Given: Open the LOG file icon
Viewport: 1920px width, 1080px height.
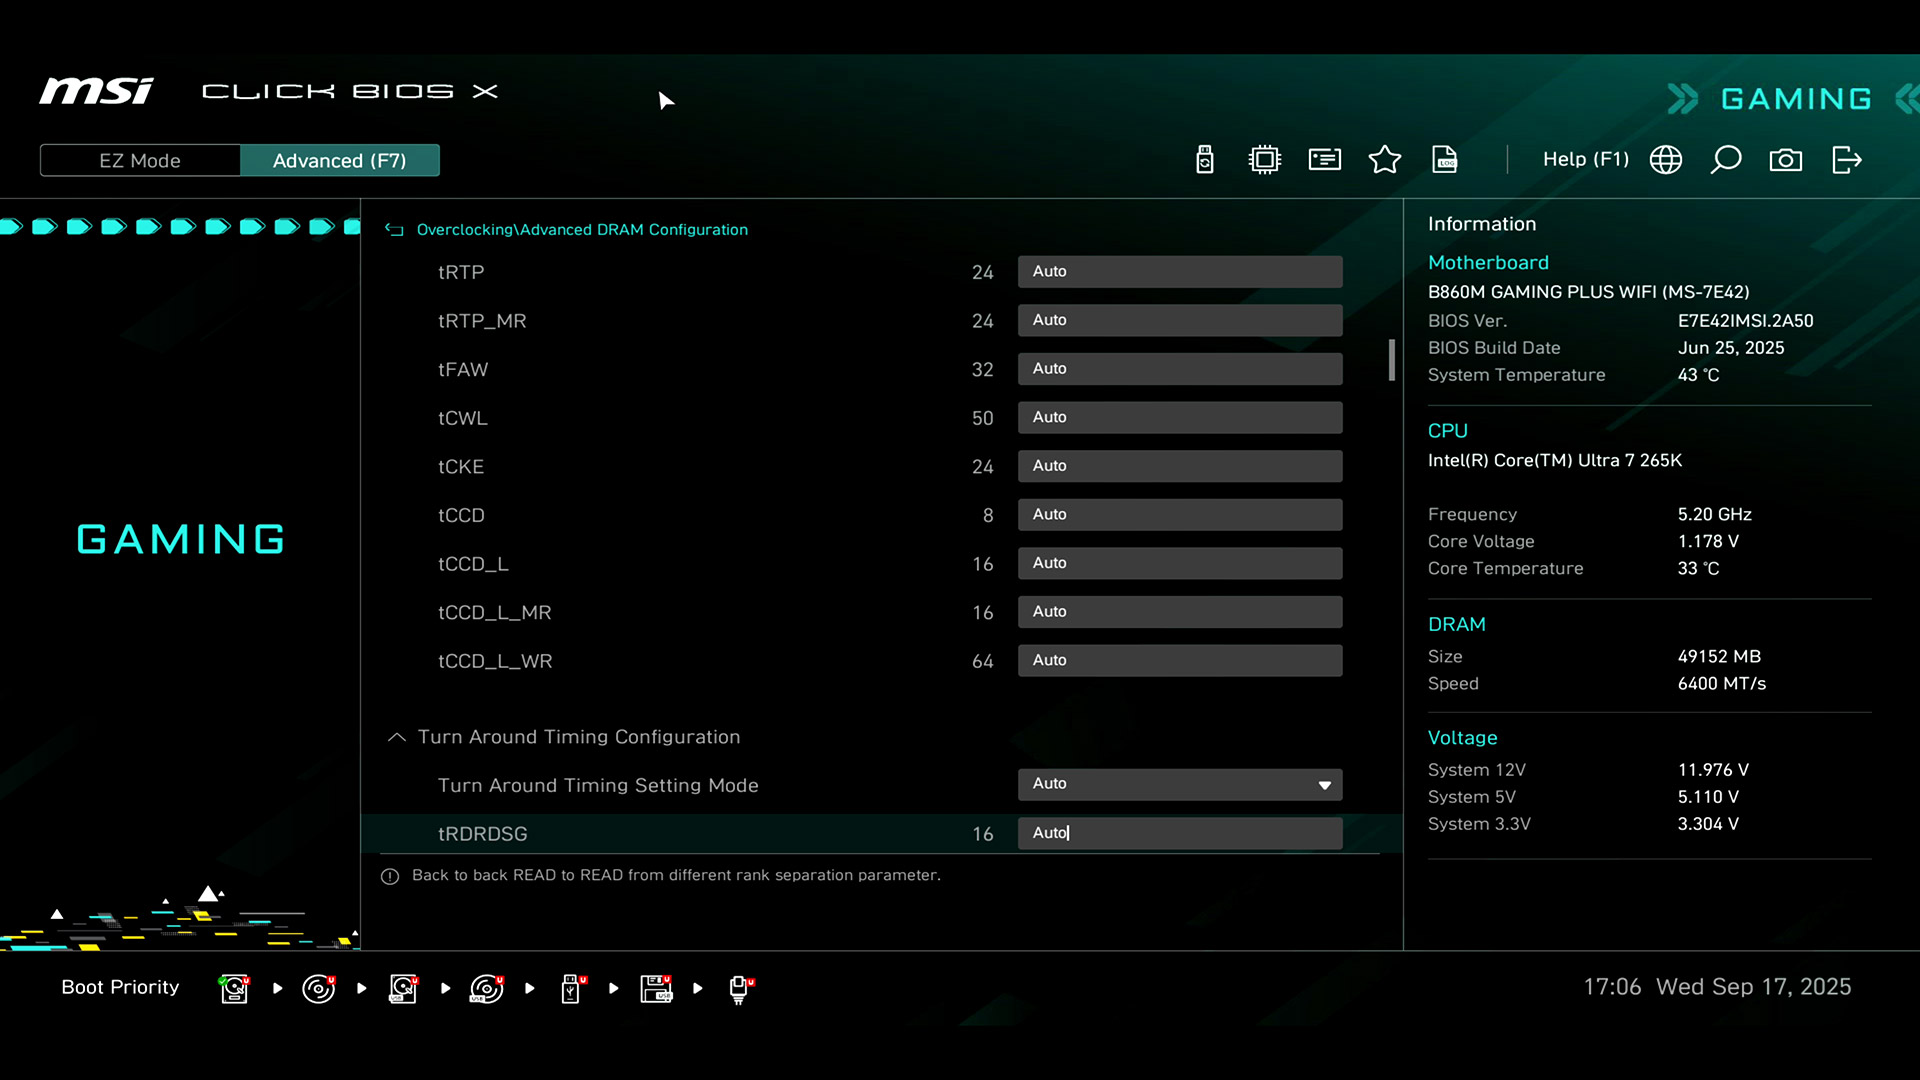Looking at the screenshot, I should [x=1444, y=160].
